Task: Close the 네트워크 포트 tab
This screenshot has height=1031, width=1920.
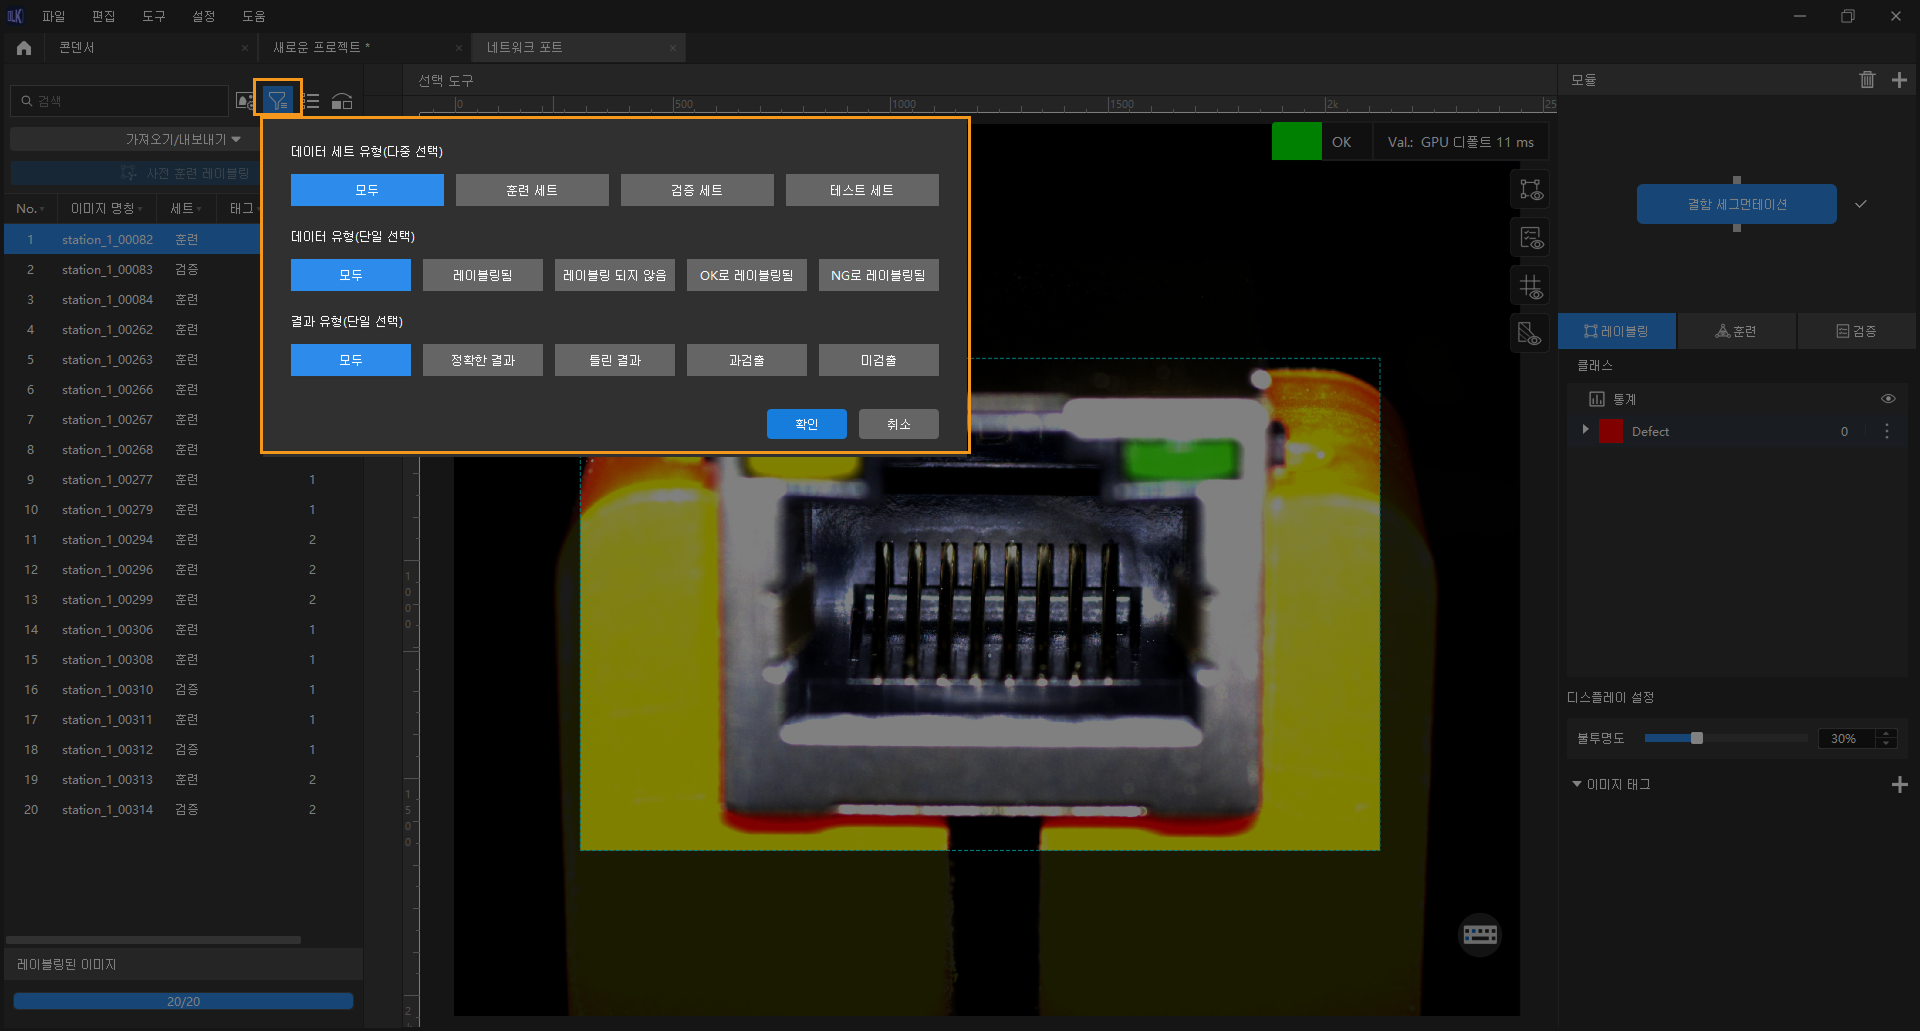Action: tap(673, 48)
